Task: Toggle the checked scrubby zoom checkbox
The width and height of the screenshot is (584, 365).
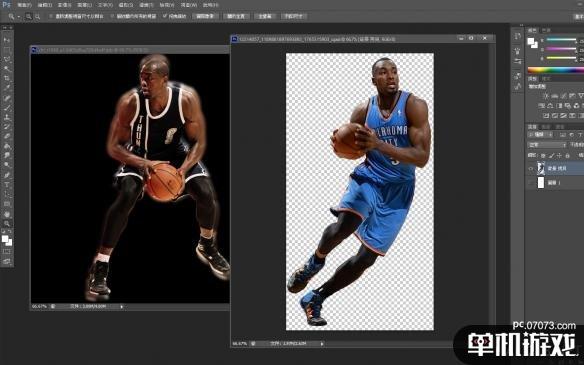Action: pyautogui.click(x=165, y=16)
